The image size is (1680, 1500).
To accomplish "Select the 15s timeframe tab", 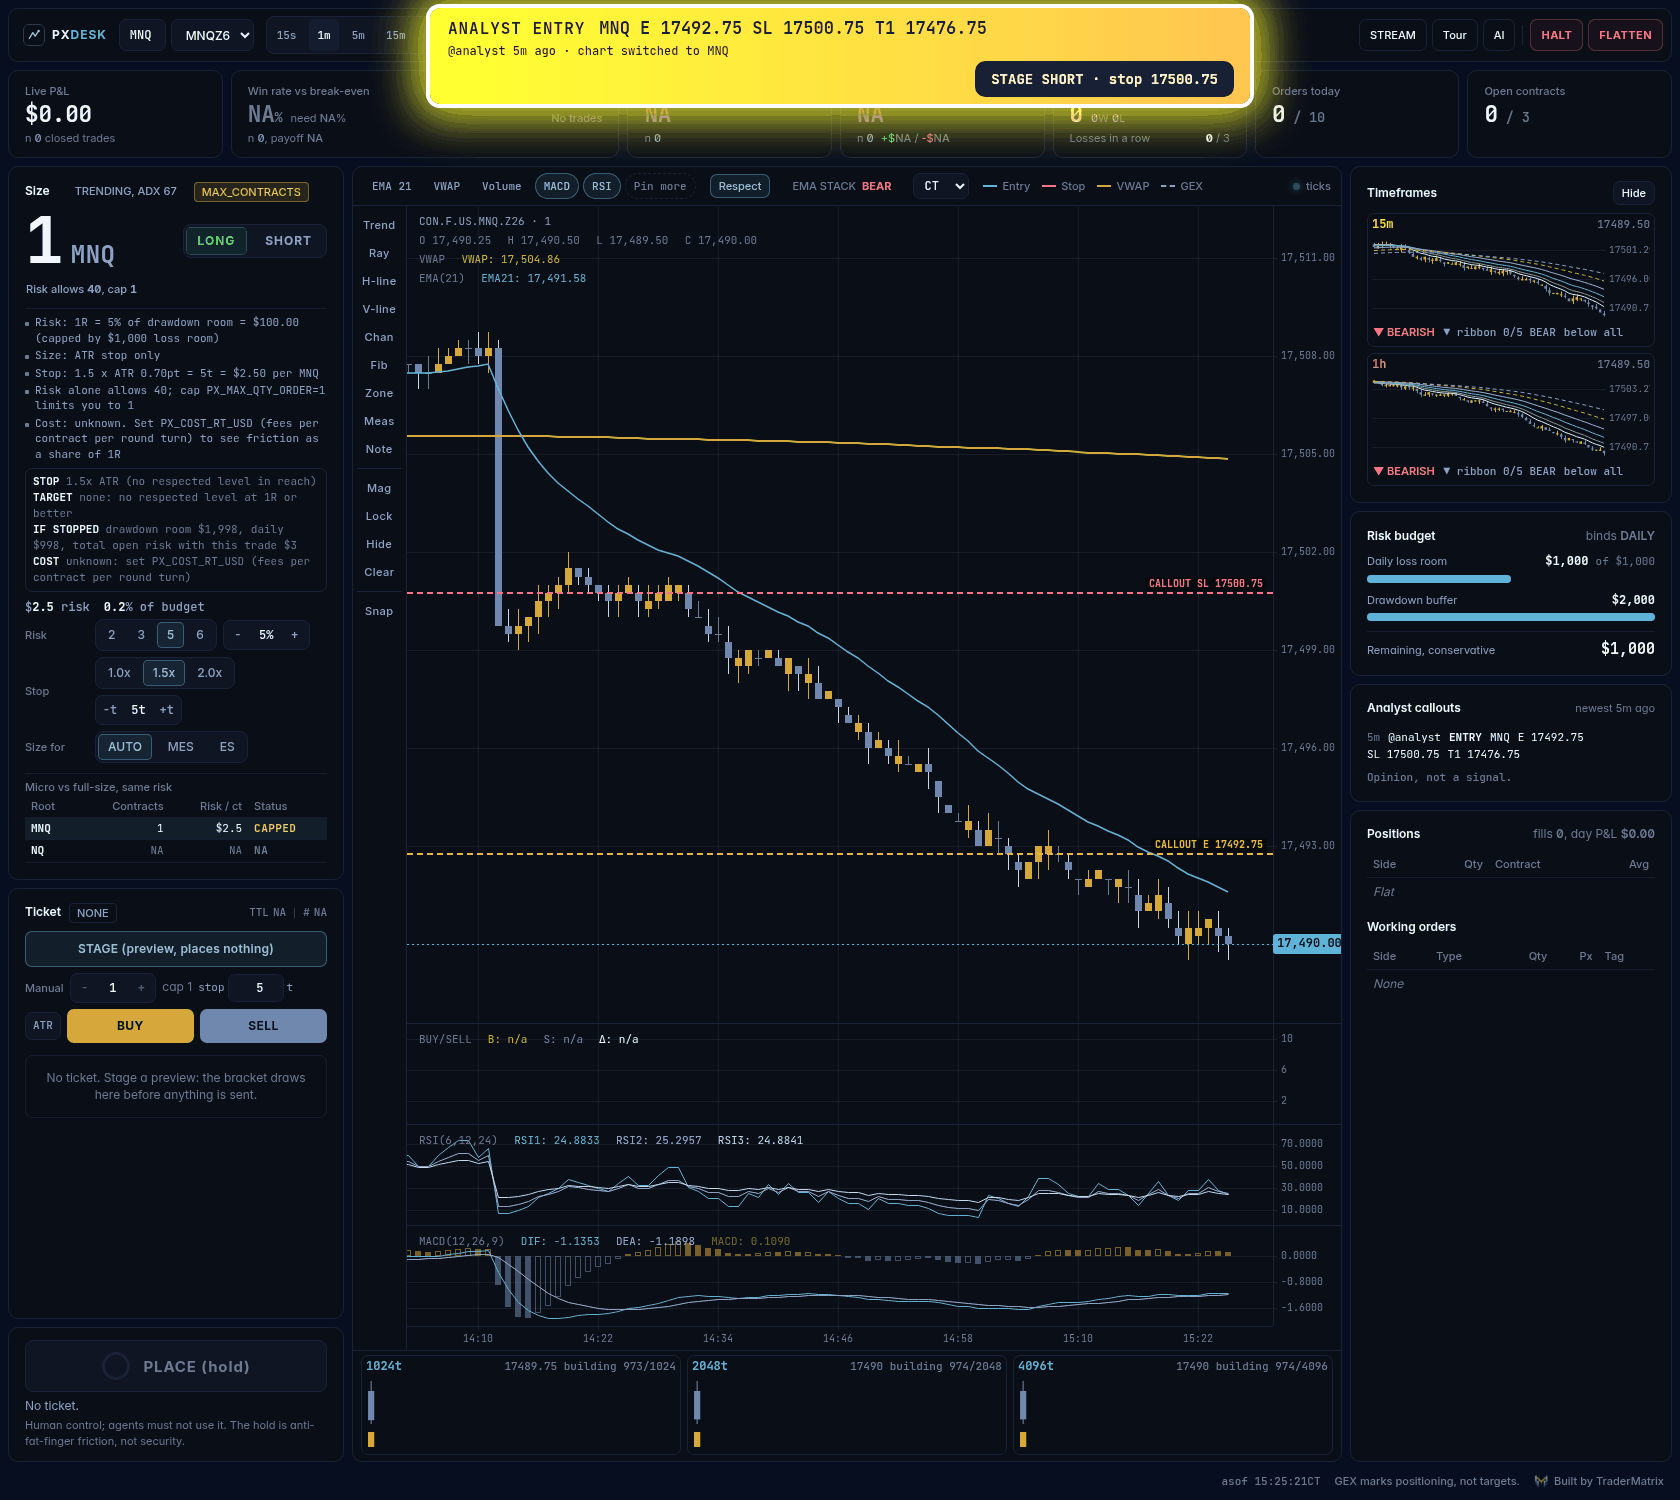I will pos(287,35).
